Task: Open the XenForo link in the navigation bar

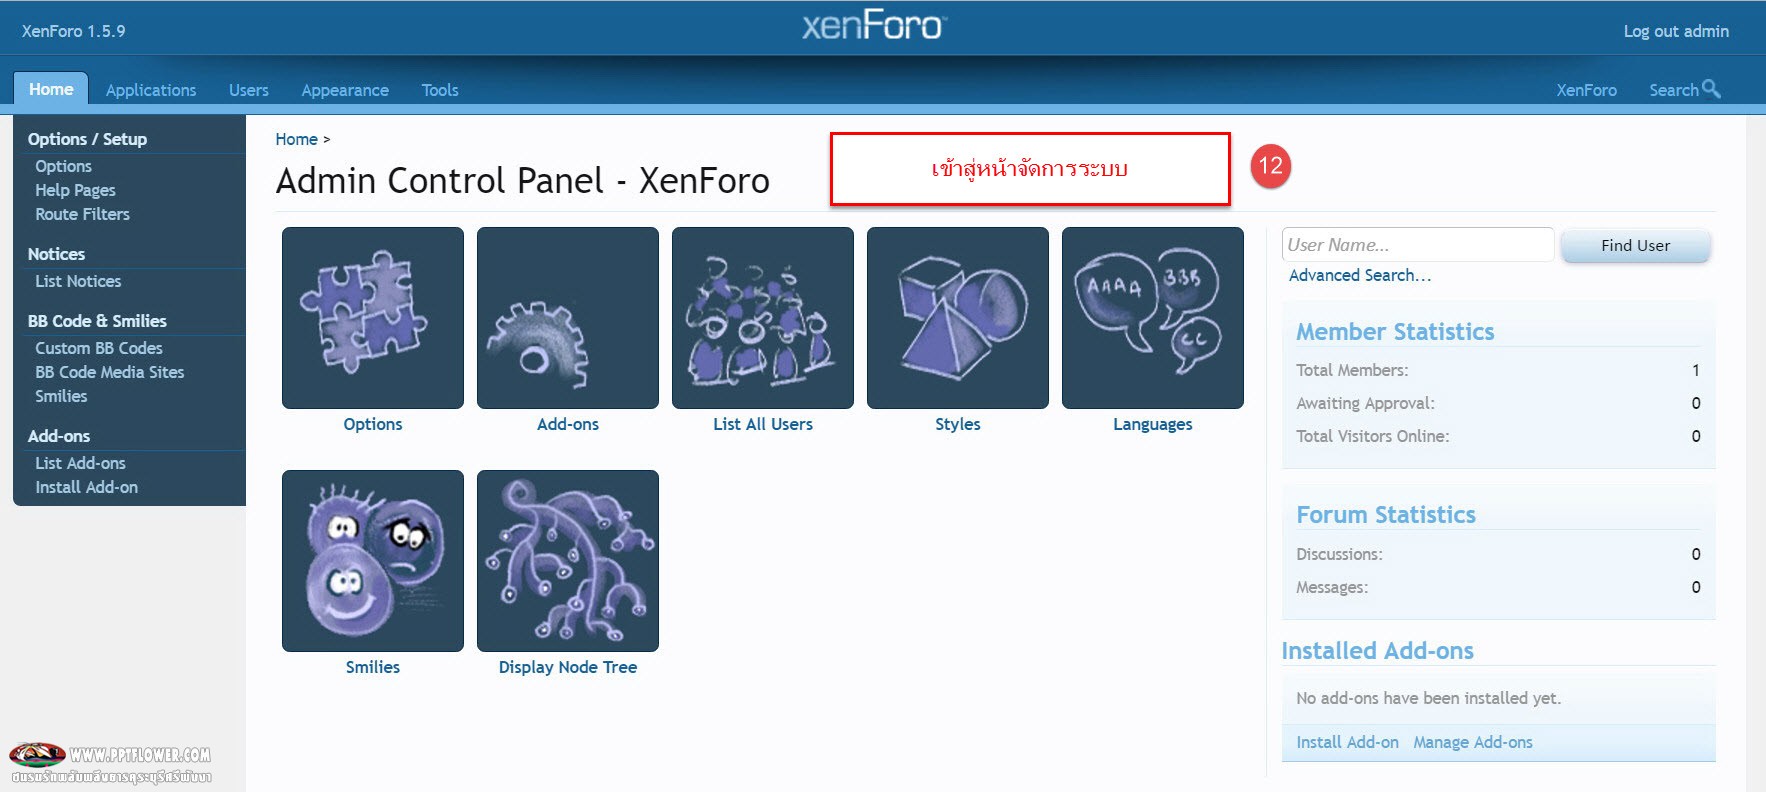Action: 1586,90
